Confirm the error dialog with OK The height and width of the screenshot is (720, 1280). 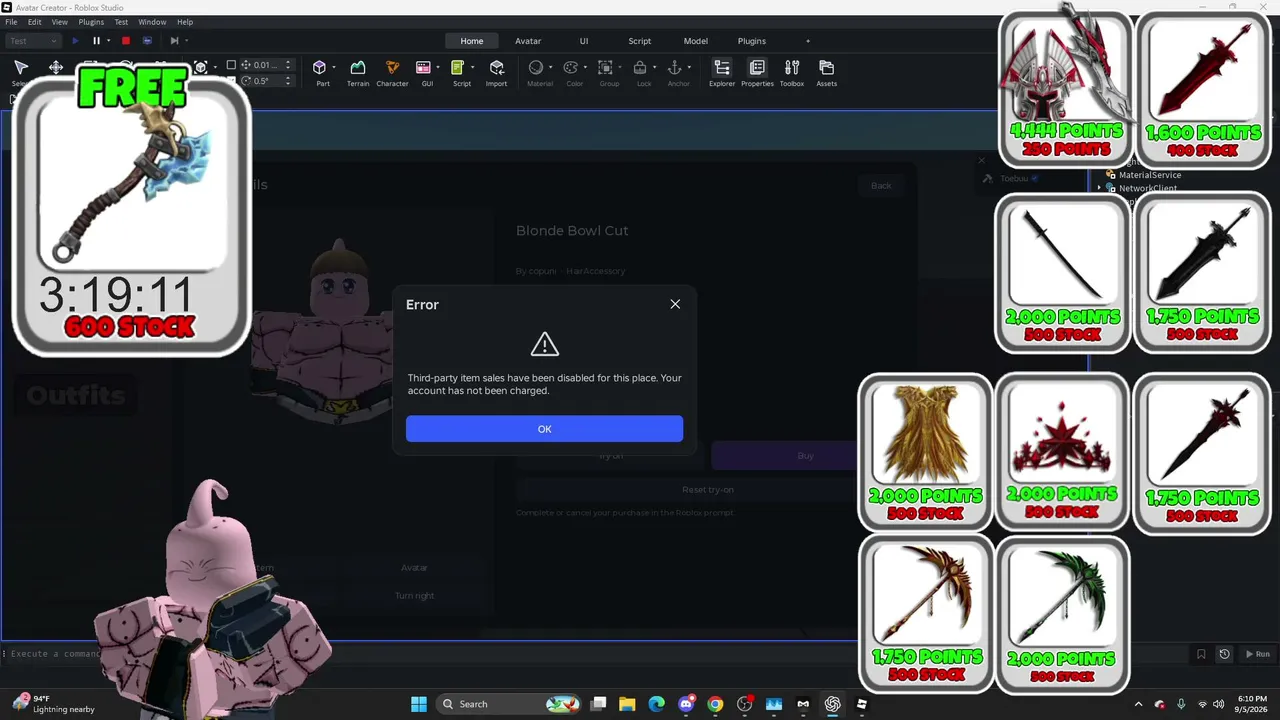tap(544, 429)
